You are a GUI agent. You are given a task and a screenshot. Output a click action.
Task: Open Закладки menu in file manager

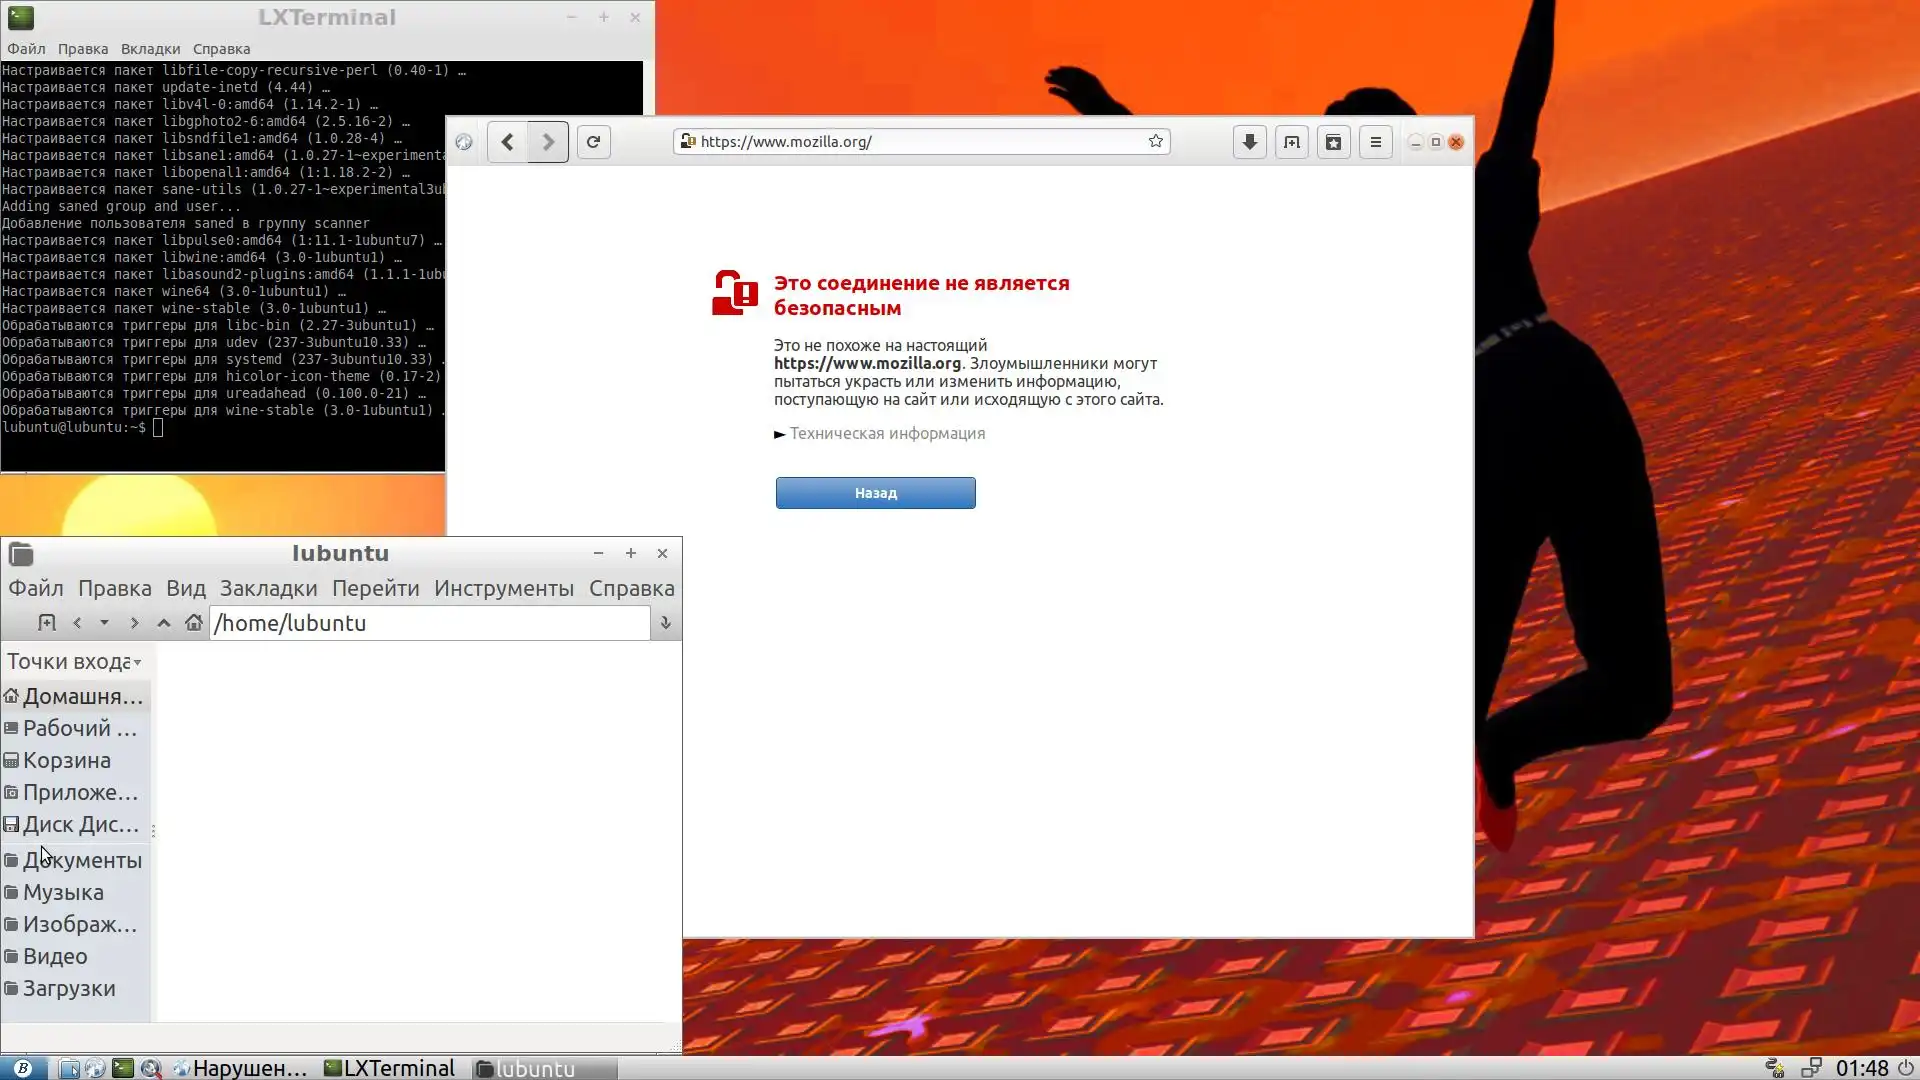(x=268, y=589)
